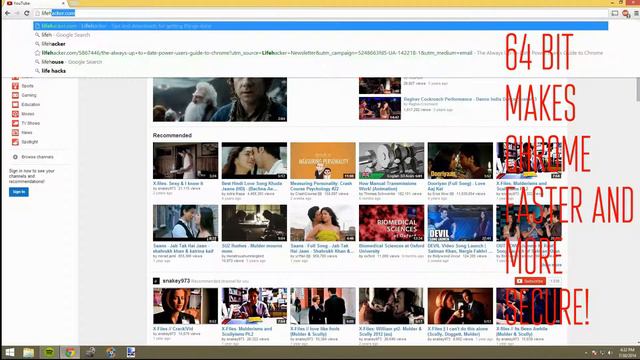The image size is (640, 360).
Task: Click the Chrome icon on the taskbar
Action: (70, 352)
